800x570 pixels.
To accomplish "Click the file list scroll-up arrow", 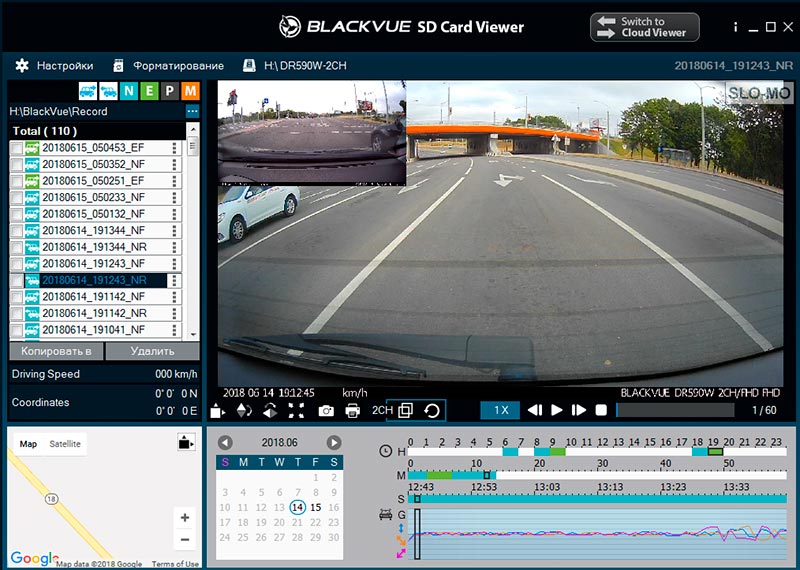I will pos(193,129).
